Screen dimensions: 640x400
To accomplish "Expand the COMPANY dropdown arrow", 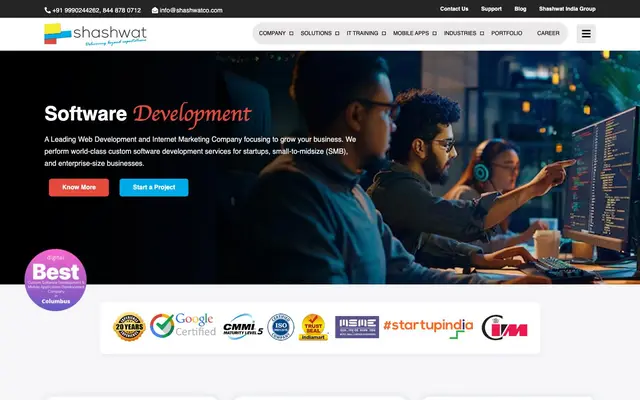I will (x=291, y=33).
